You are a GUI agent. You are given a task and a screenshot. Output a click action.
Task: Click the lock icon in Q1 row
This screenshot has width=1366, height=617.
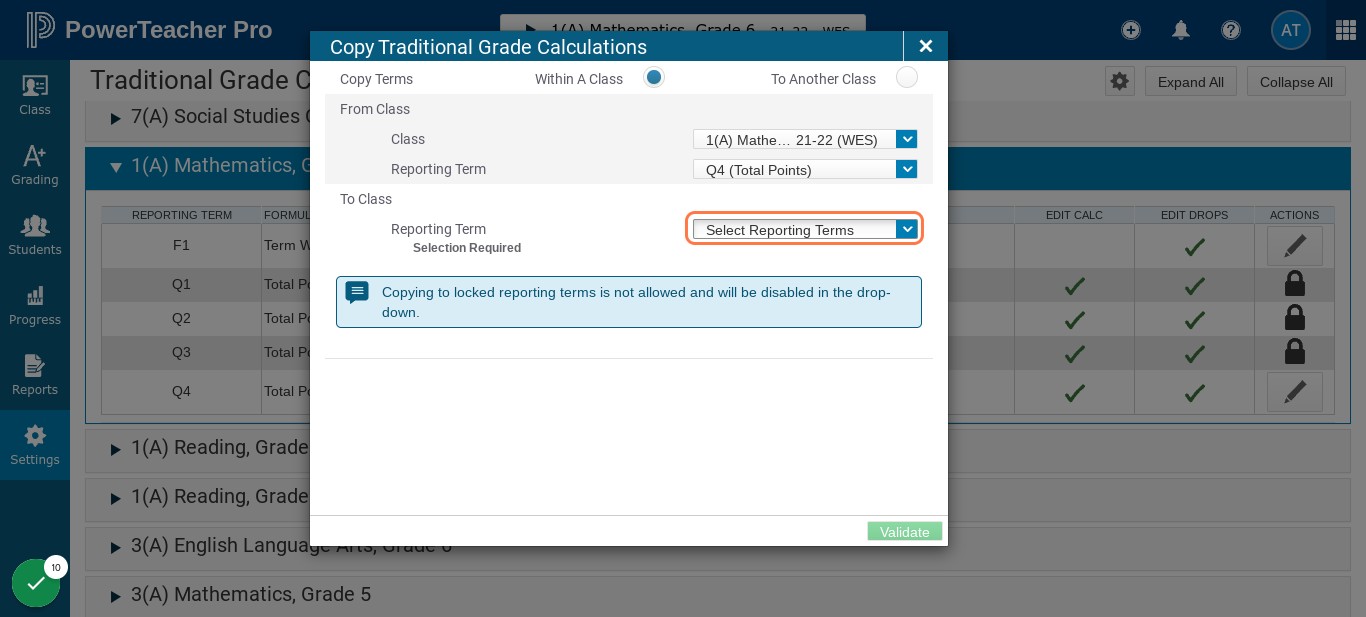[x=1294, y=284]
